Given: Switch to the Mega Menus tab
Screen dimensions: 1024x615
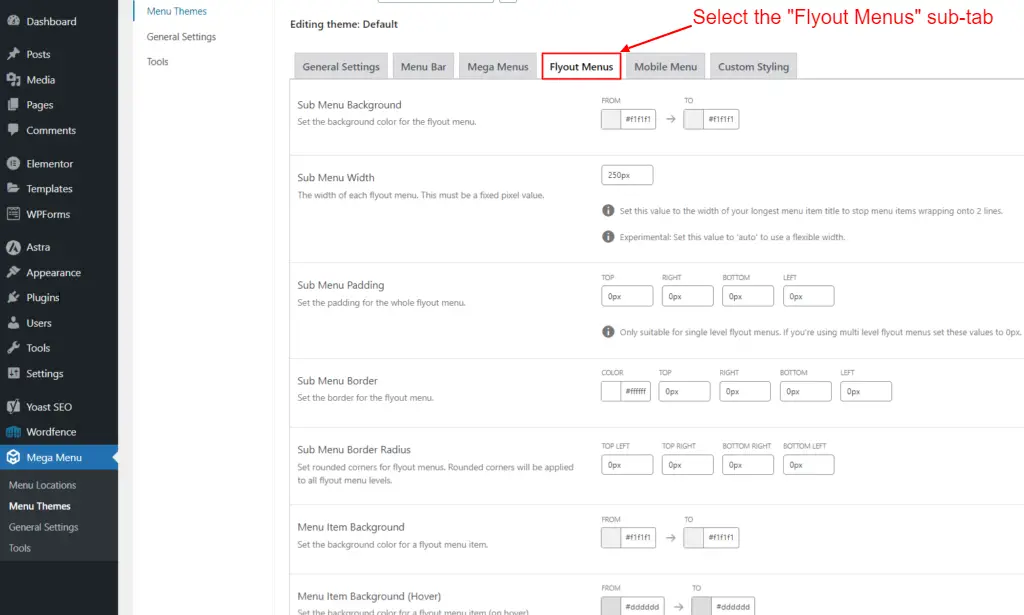Looking at the screenshot, I should click(498, 67).
